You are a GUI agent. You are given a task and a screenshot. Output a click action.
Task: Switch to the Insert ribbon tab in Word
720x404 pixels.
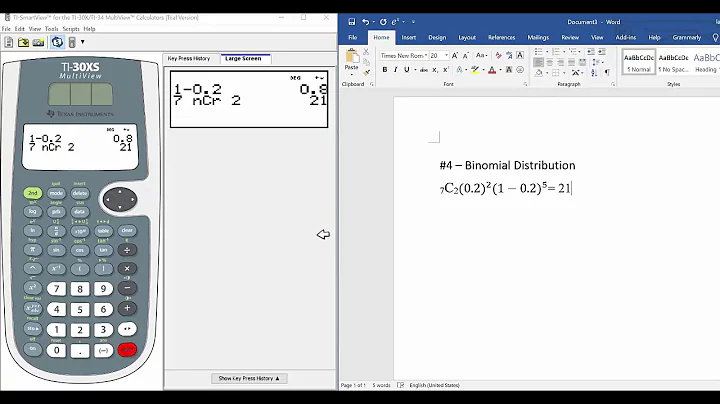[x=409, y=37]
